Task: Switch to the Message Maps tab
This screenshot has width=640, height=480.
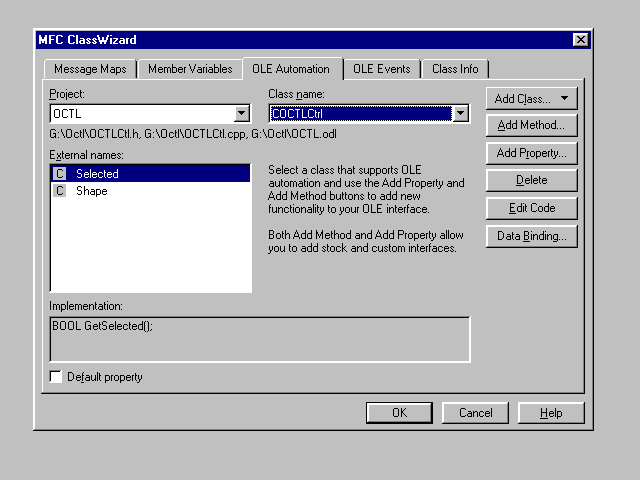Action: pos(88,69)
